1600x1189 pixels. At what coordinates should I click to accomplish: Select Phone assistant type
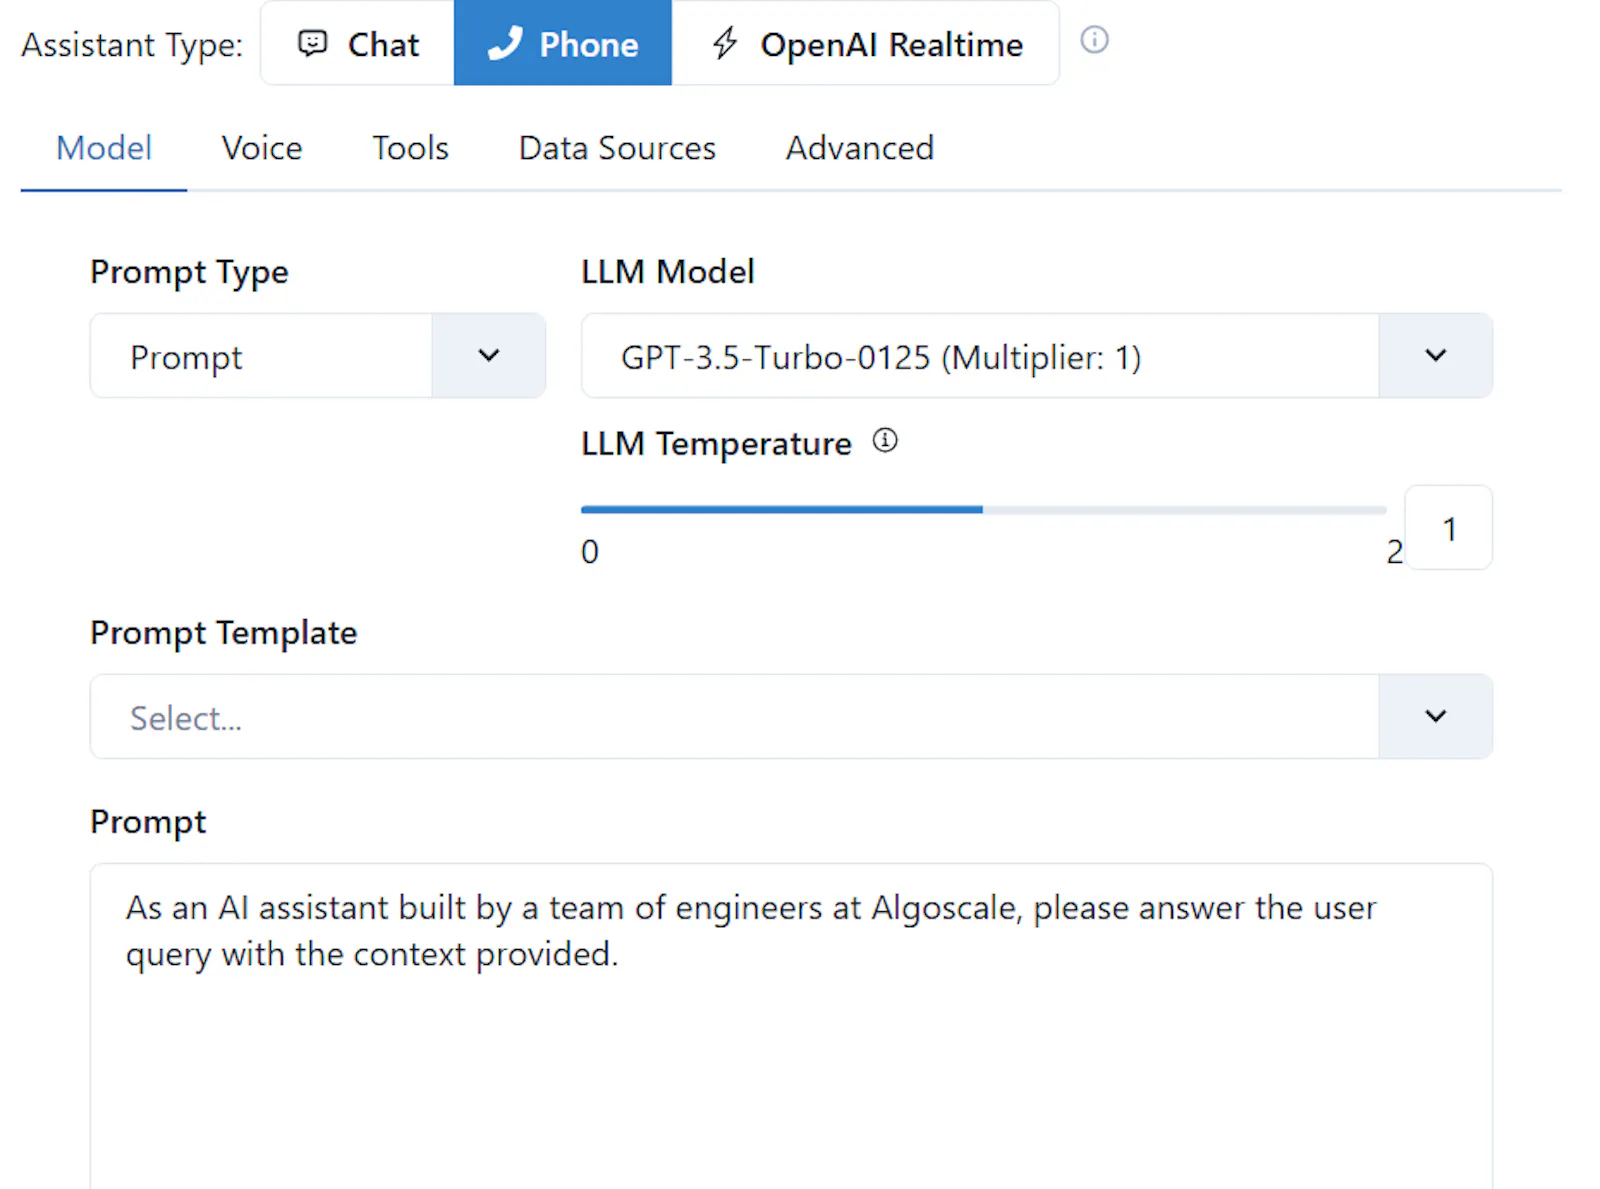coord(563,43)
